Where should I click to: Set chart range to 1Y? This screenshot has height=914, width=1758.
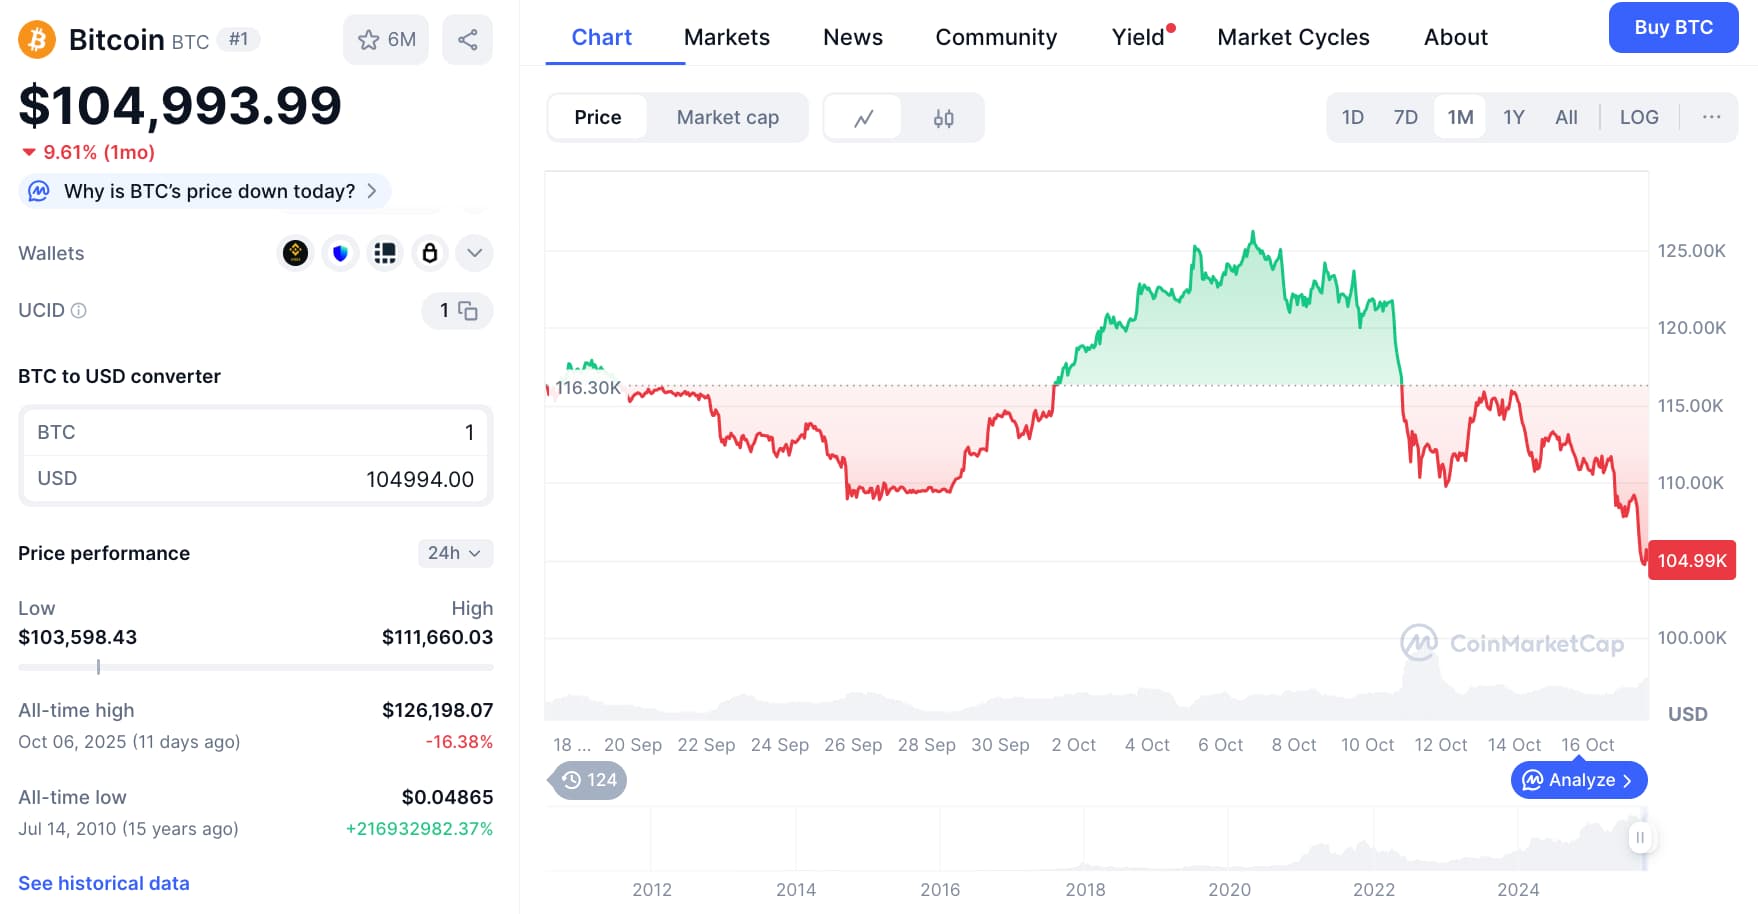click(1514, 118)
